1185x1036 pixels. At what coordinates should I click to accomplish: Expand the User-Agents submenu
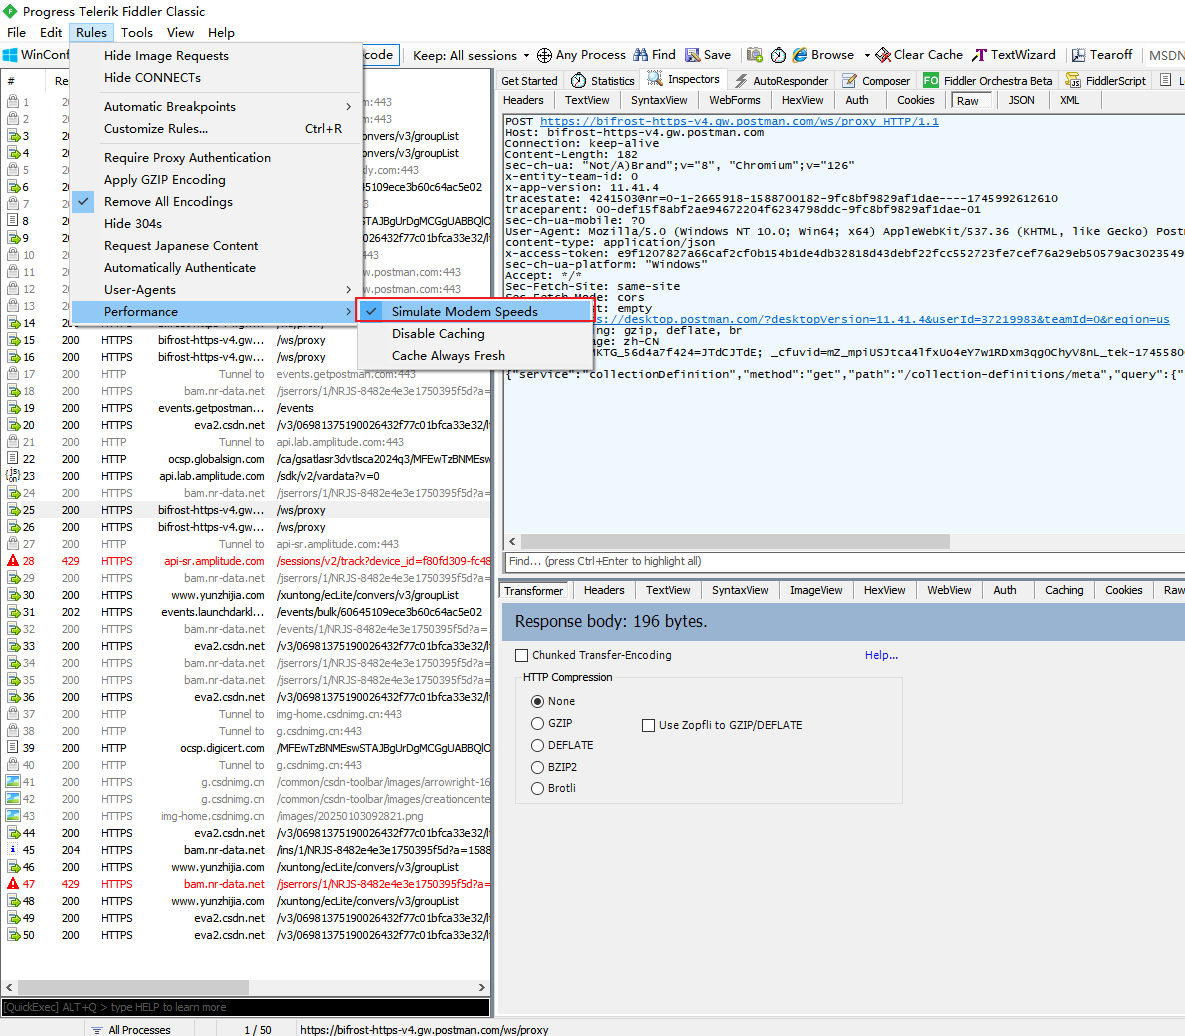pos(215,289)
